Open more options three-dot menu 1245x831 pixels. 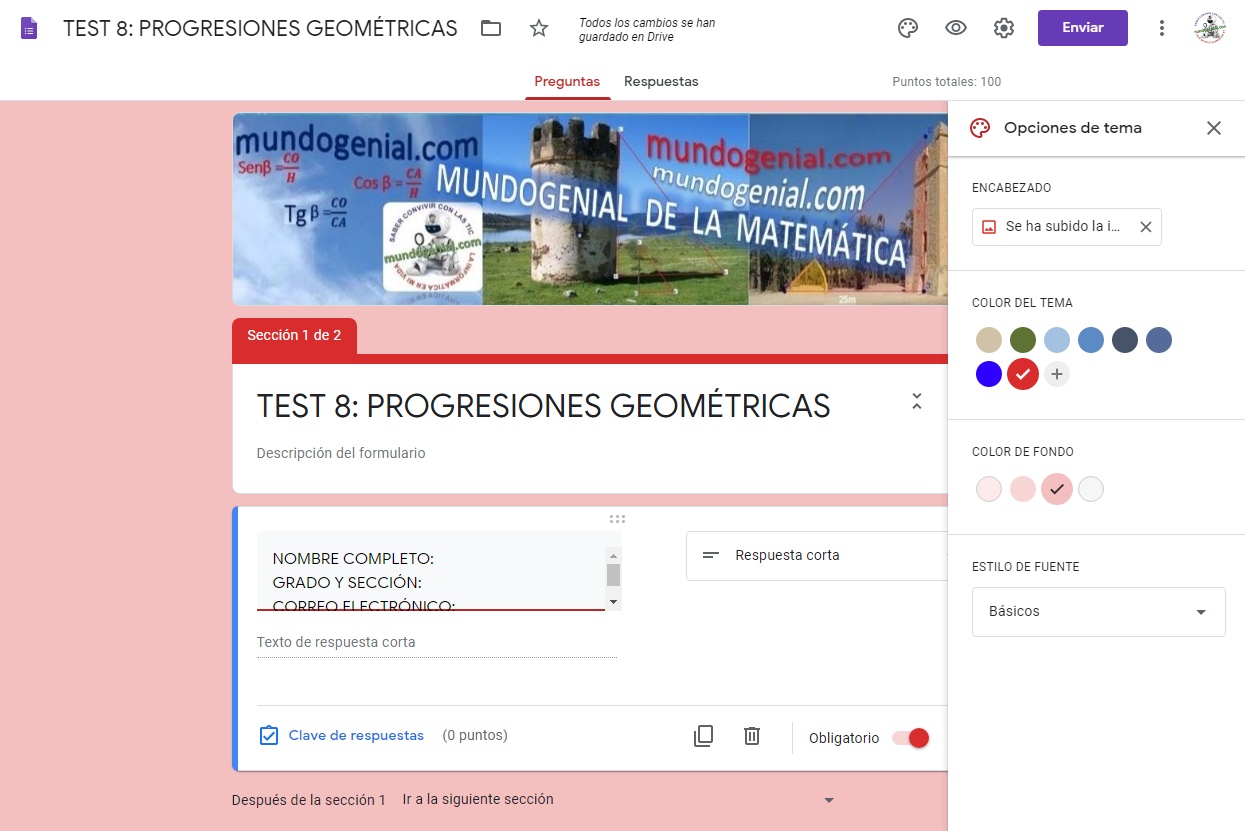[x=1162, y=28]
